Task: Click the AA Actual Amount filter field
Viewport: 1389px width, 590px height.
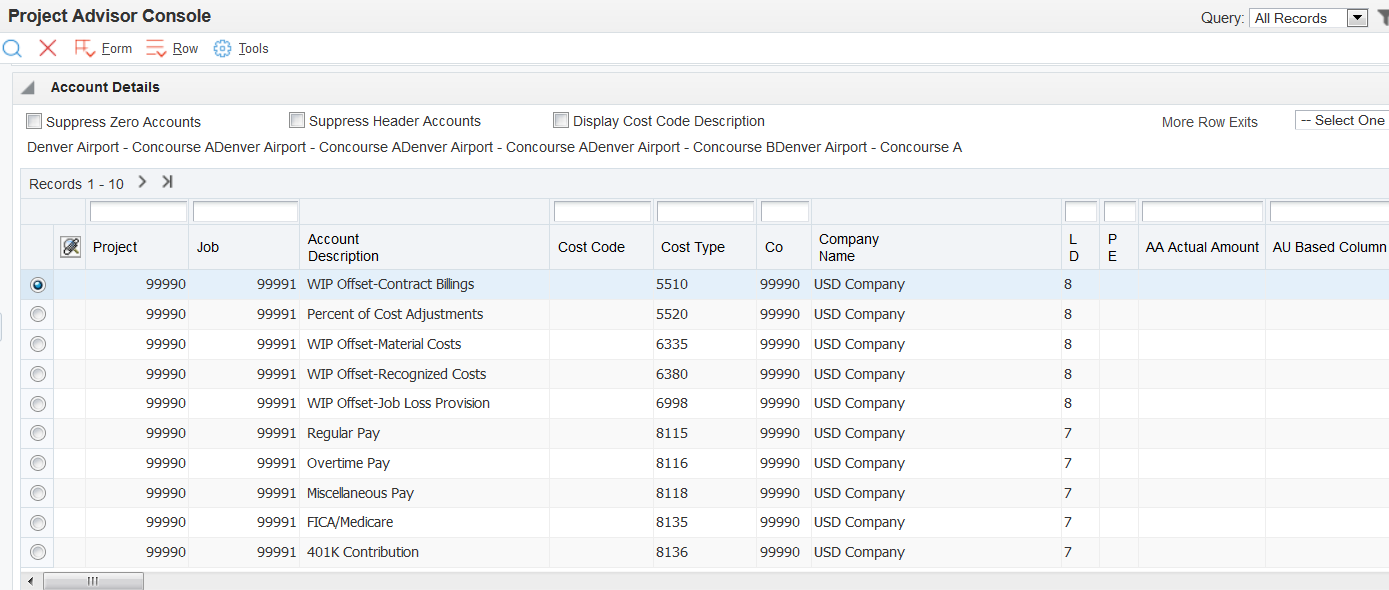Action: [1202, 212]
